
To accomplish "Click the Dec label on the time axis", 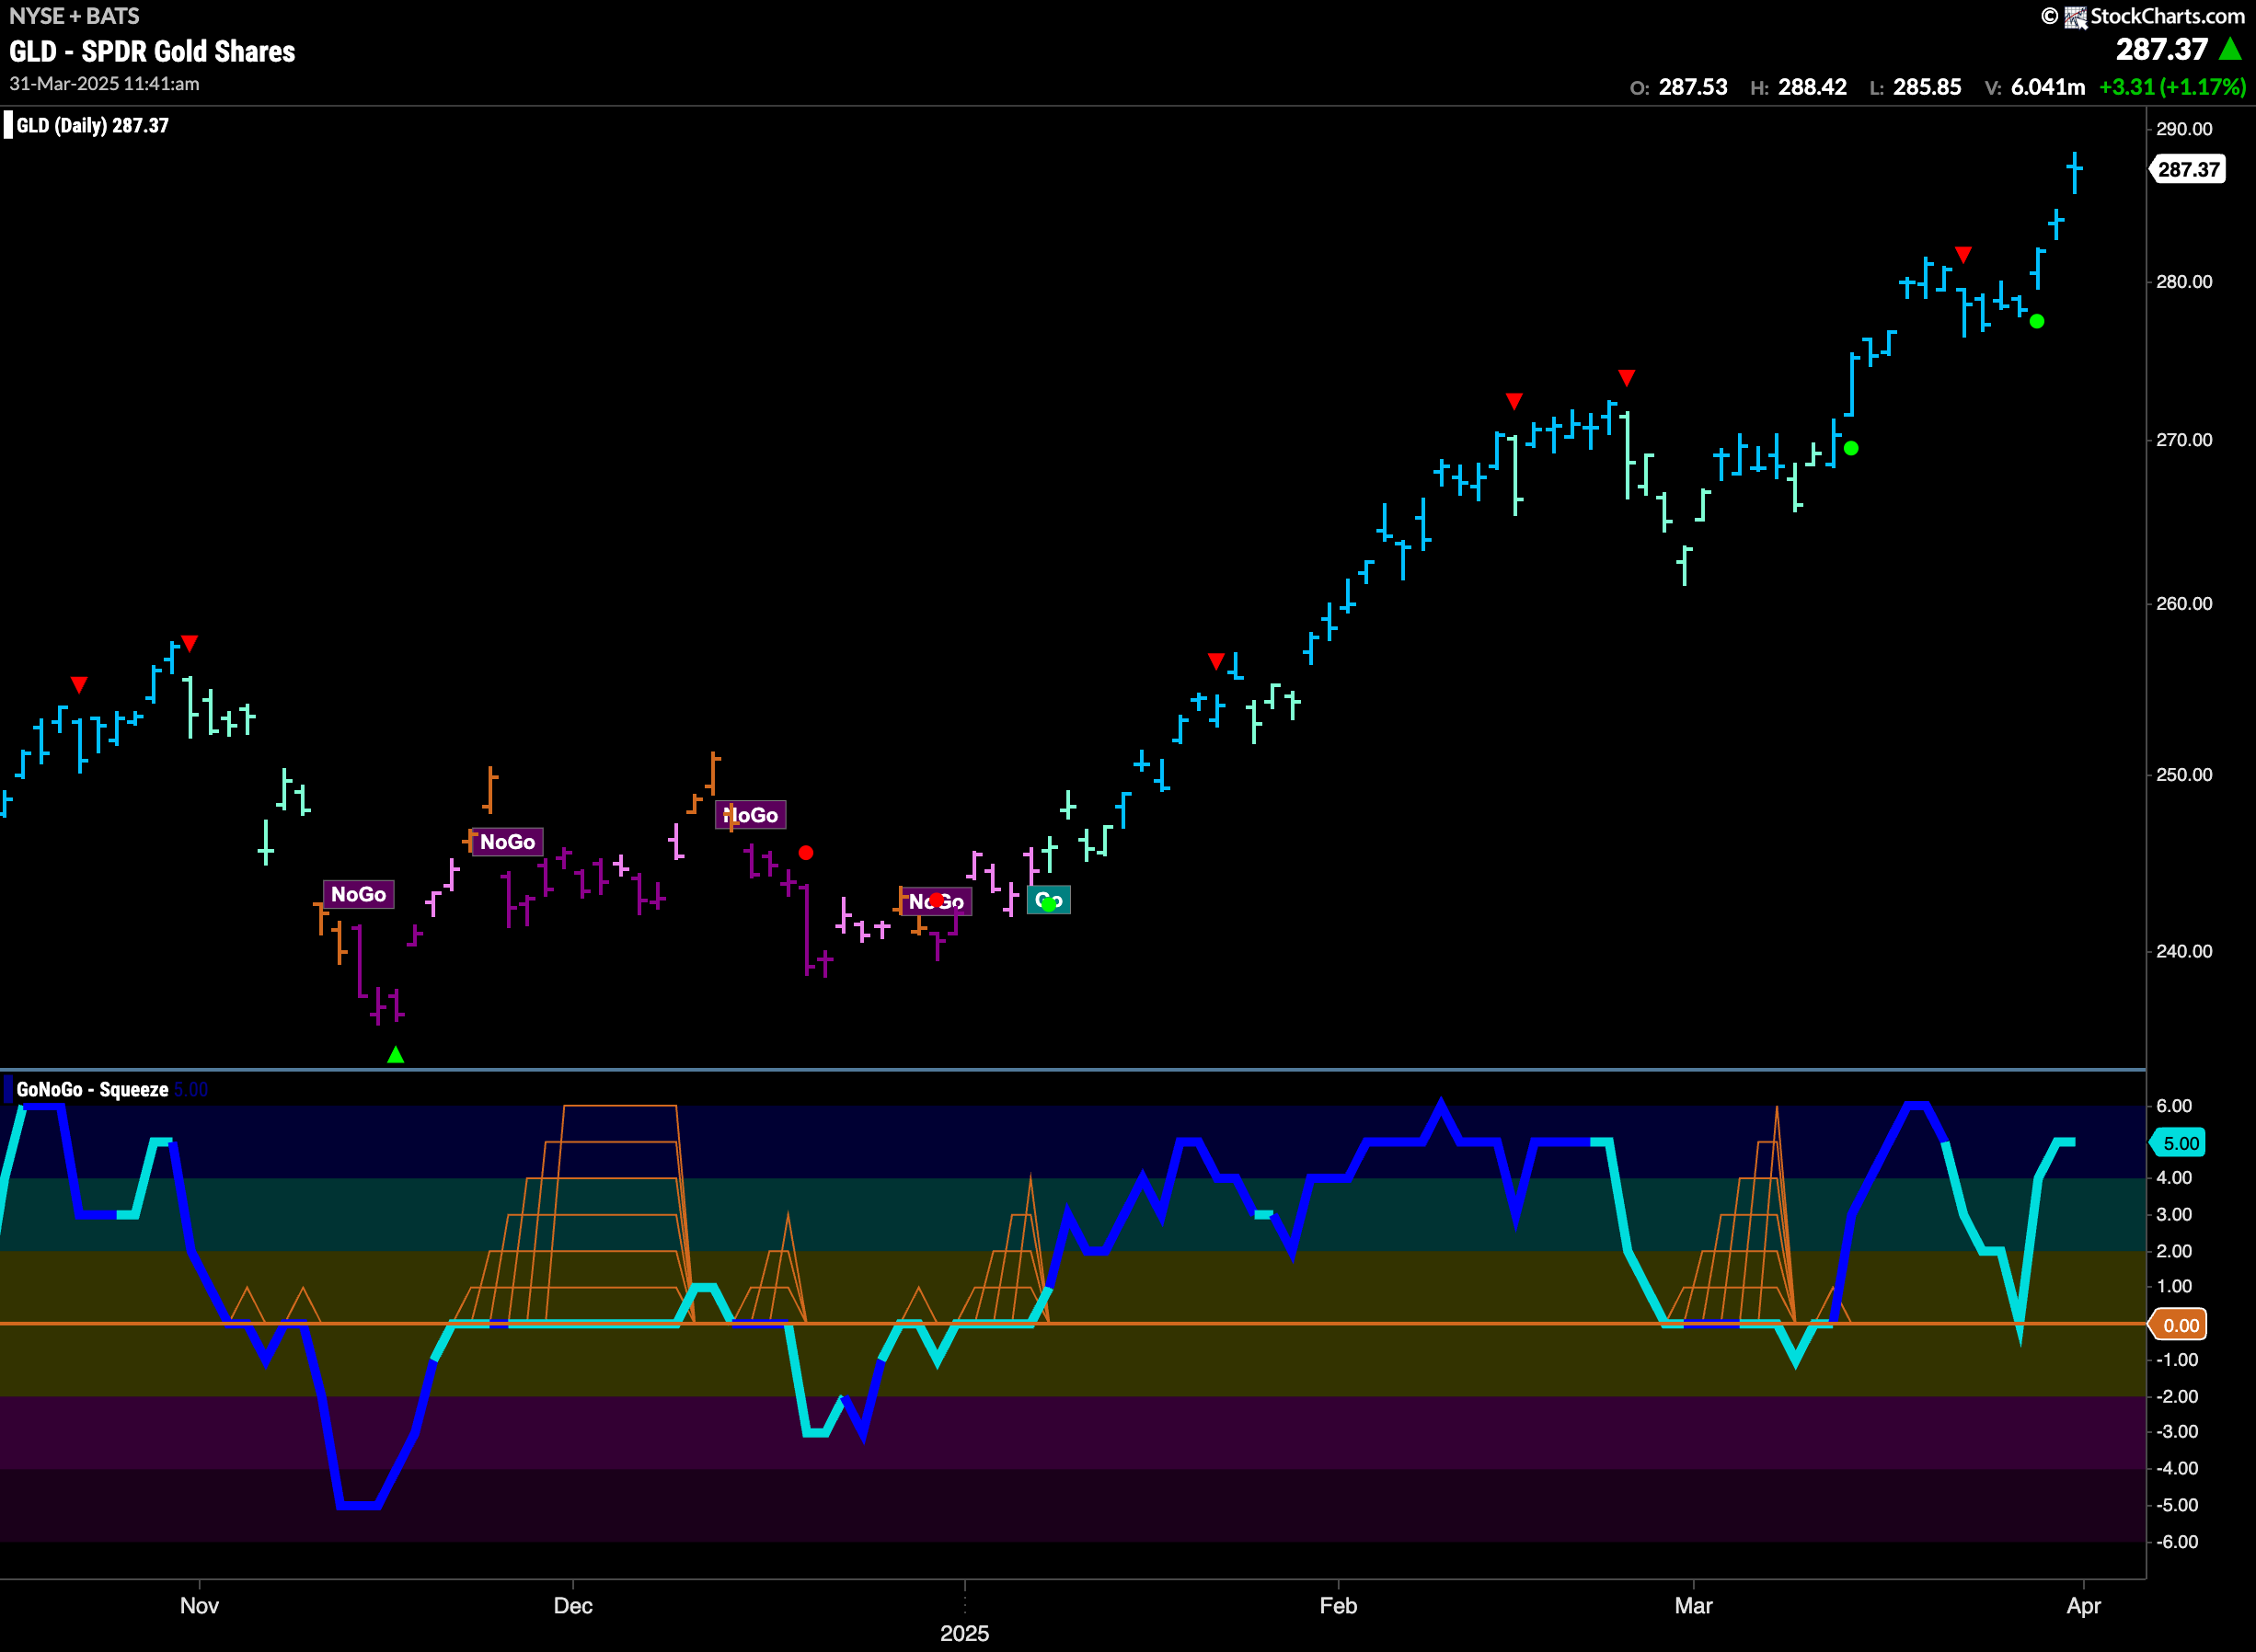I will tap(573, 1606).
